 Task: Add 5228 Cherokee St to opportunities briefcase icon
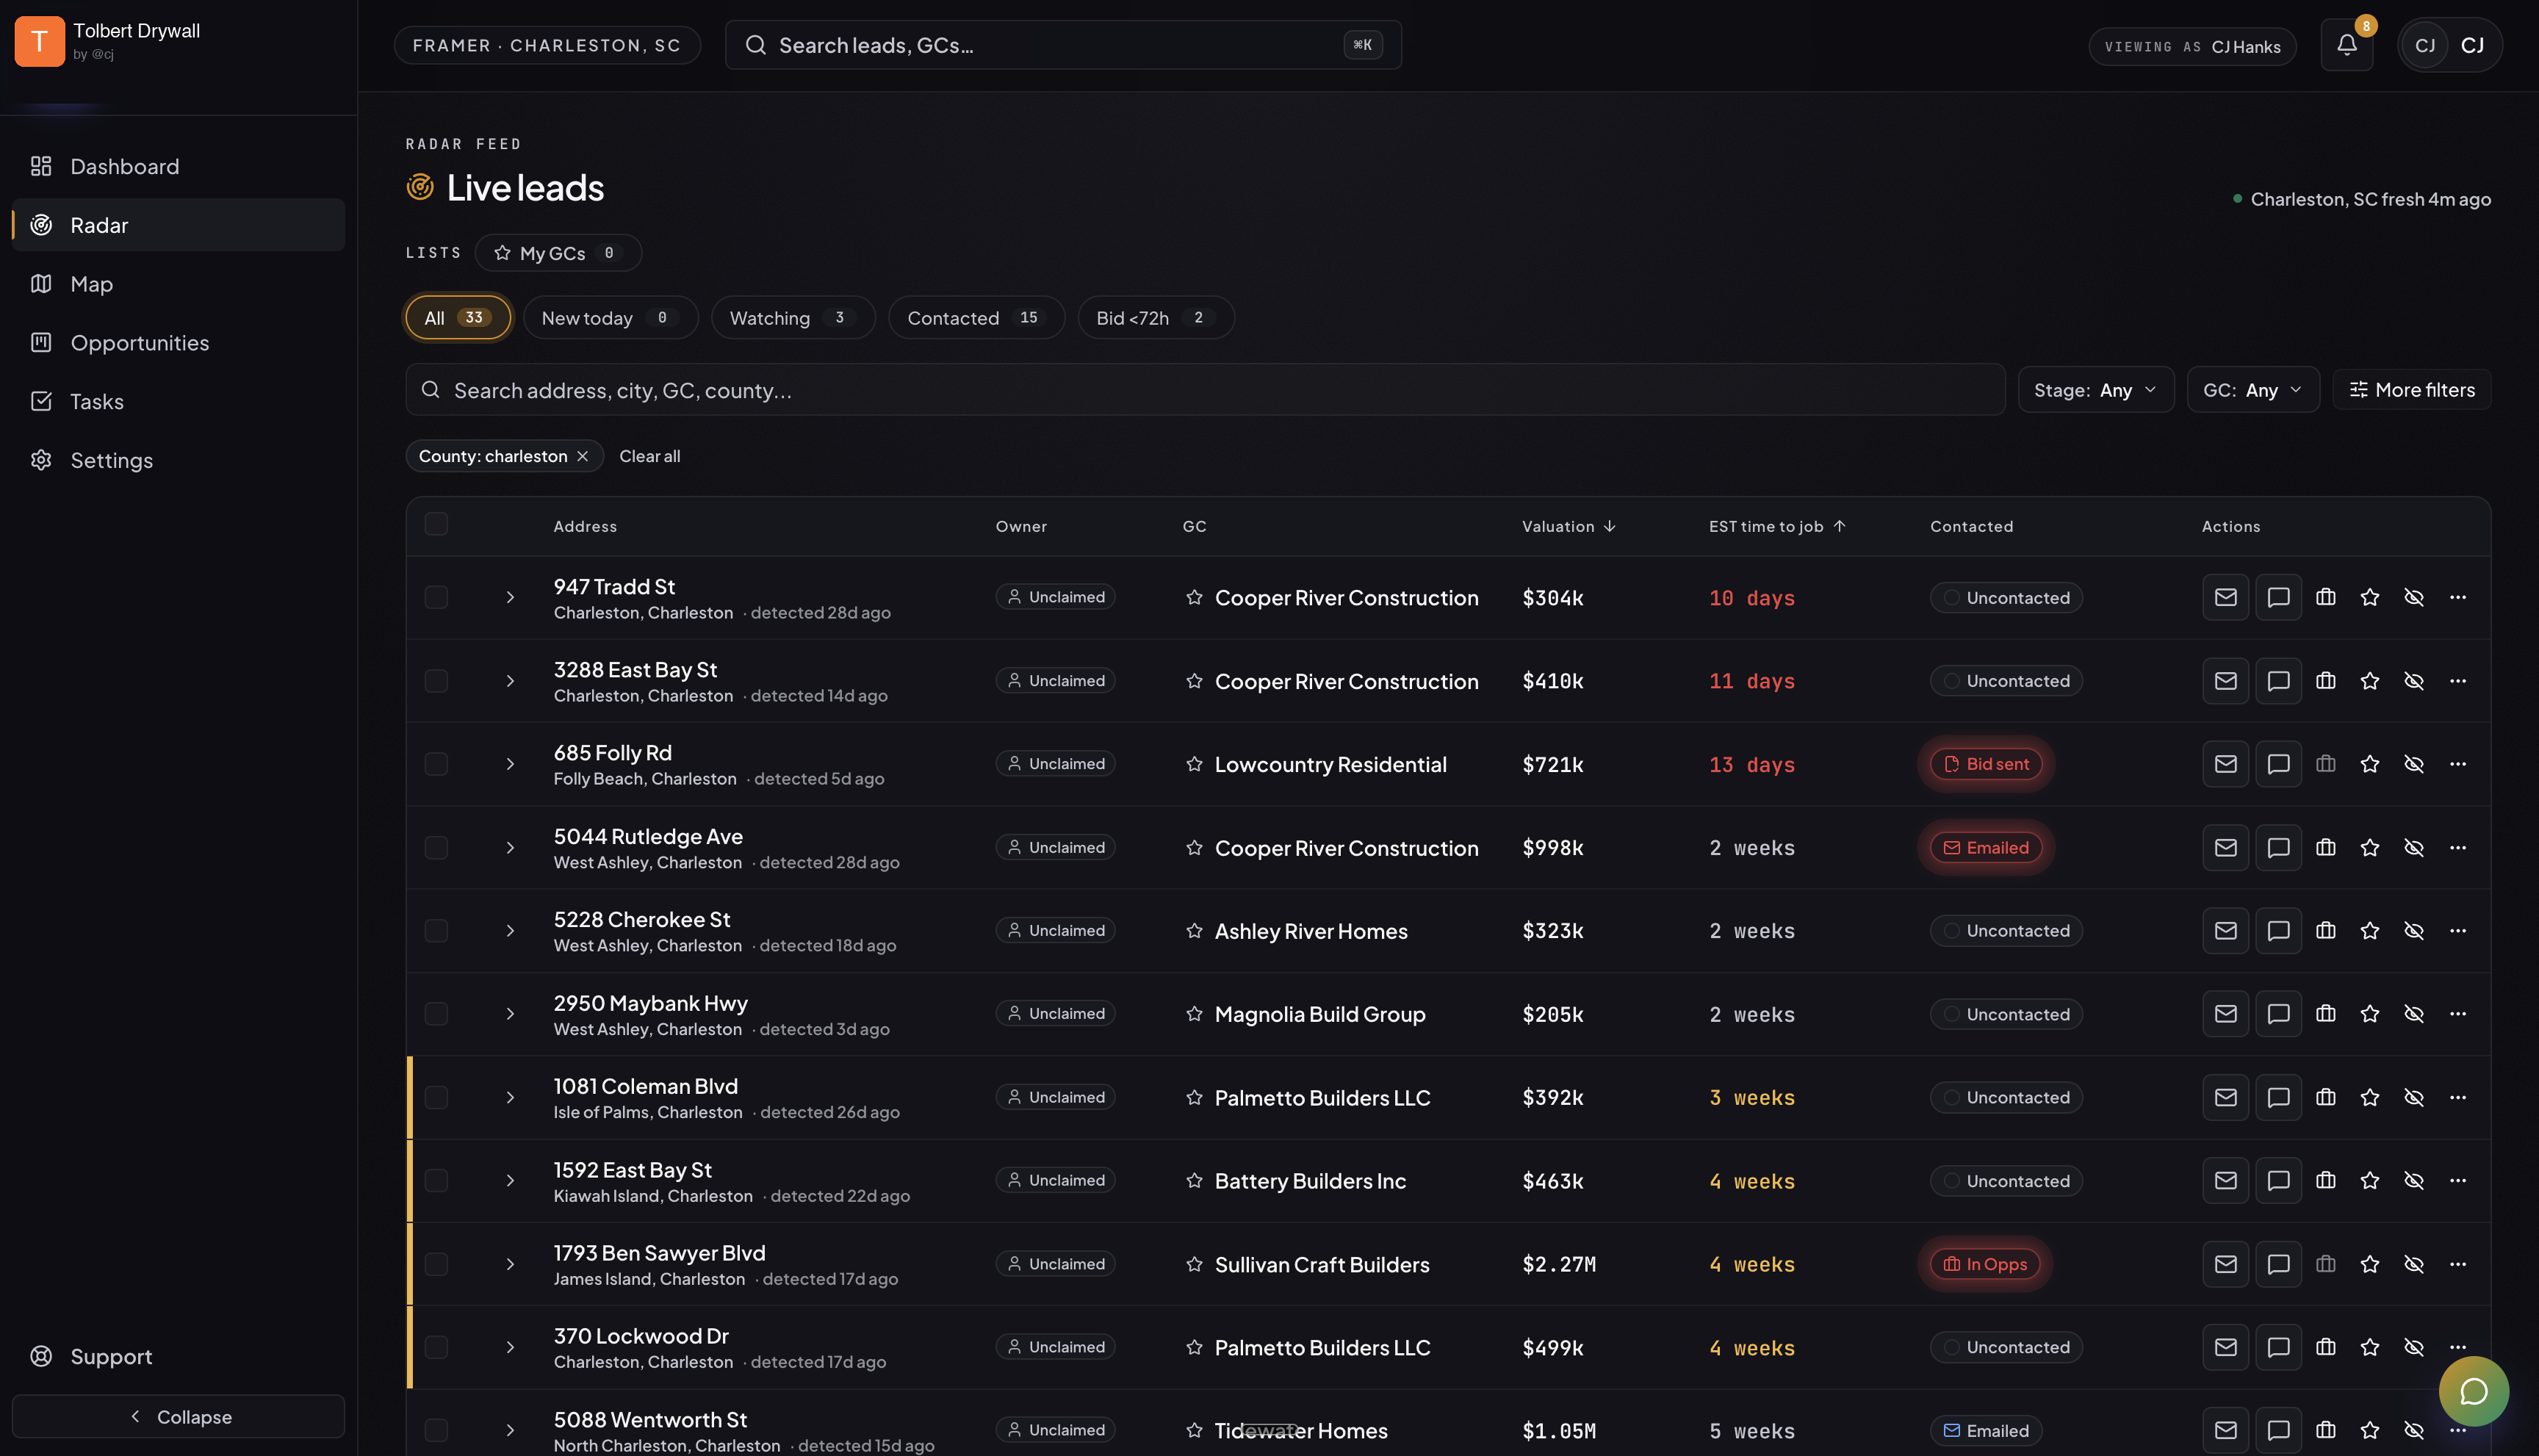coord(2326,931)
